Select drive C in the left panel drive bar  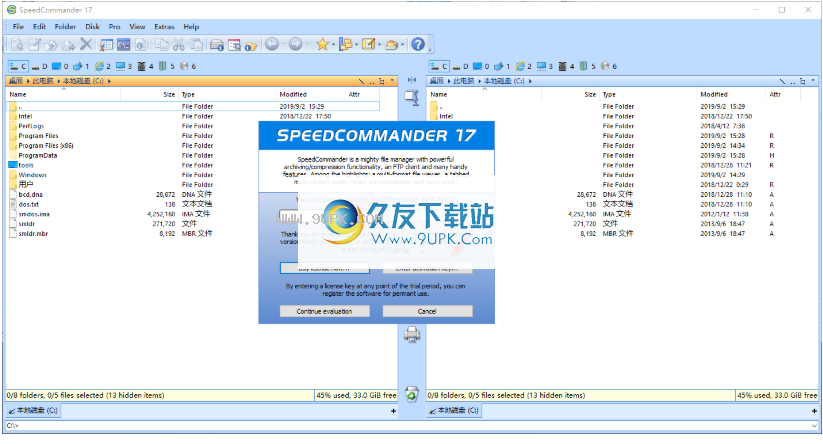pyautogui.click(x=18, y=66)
